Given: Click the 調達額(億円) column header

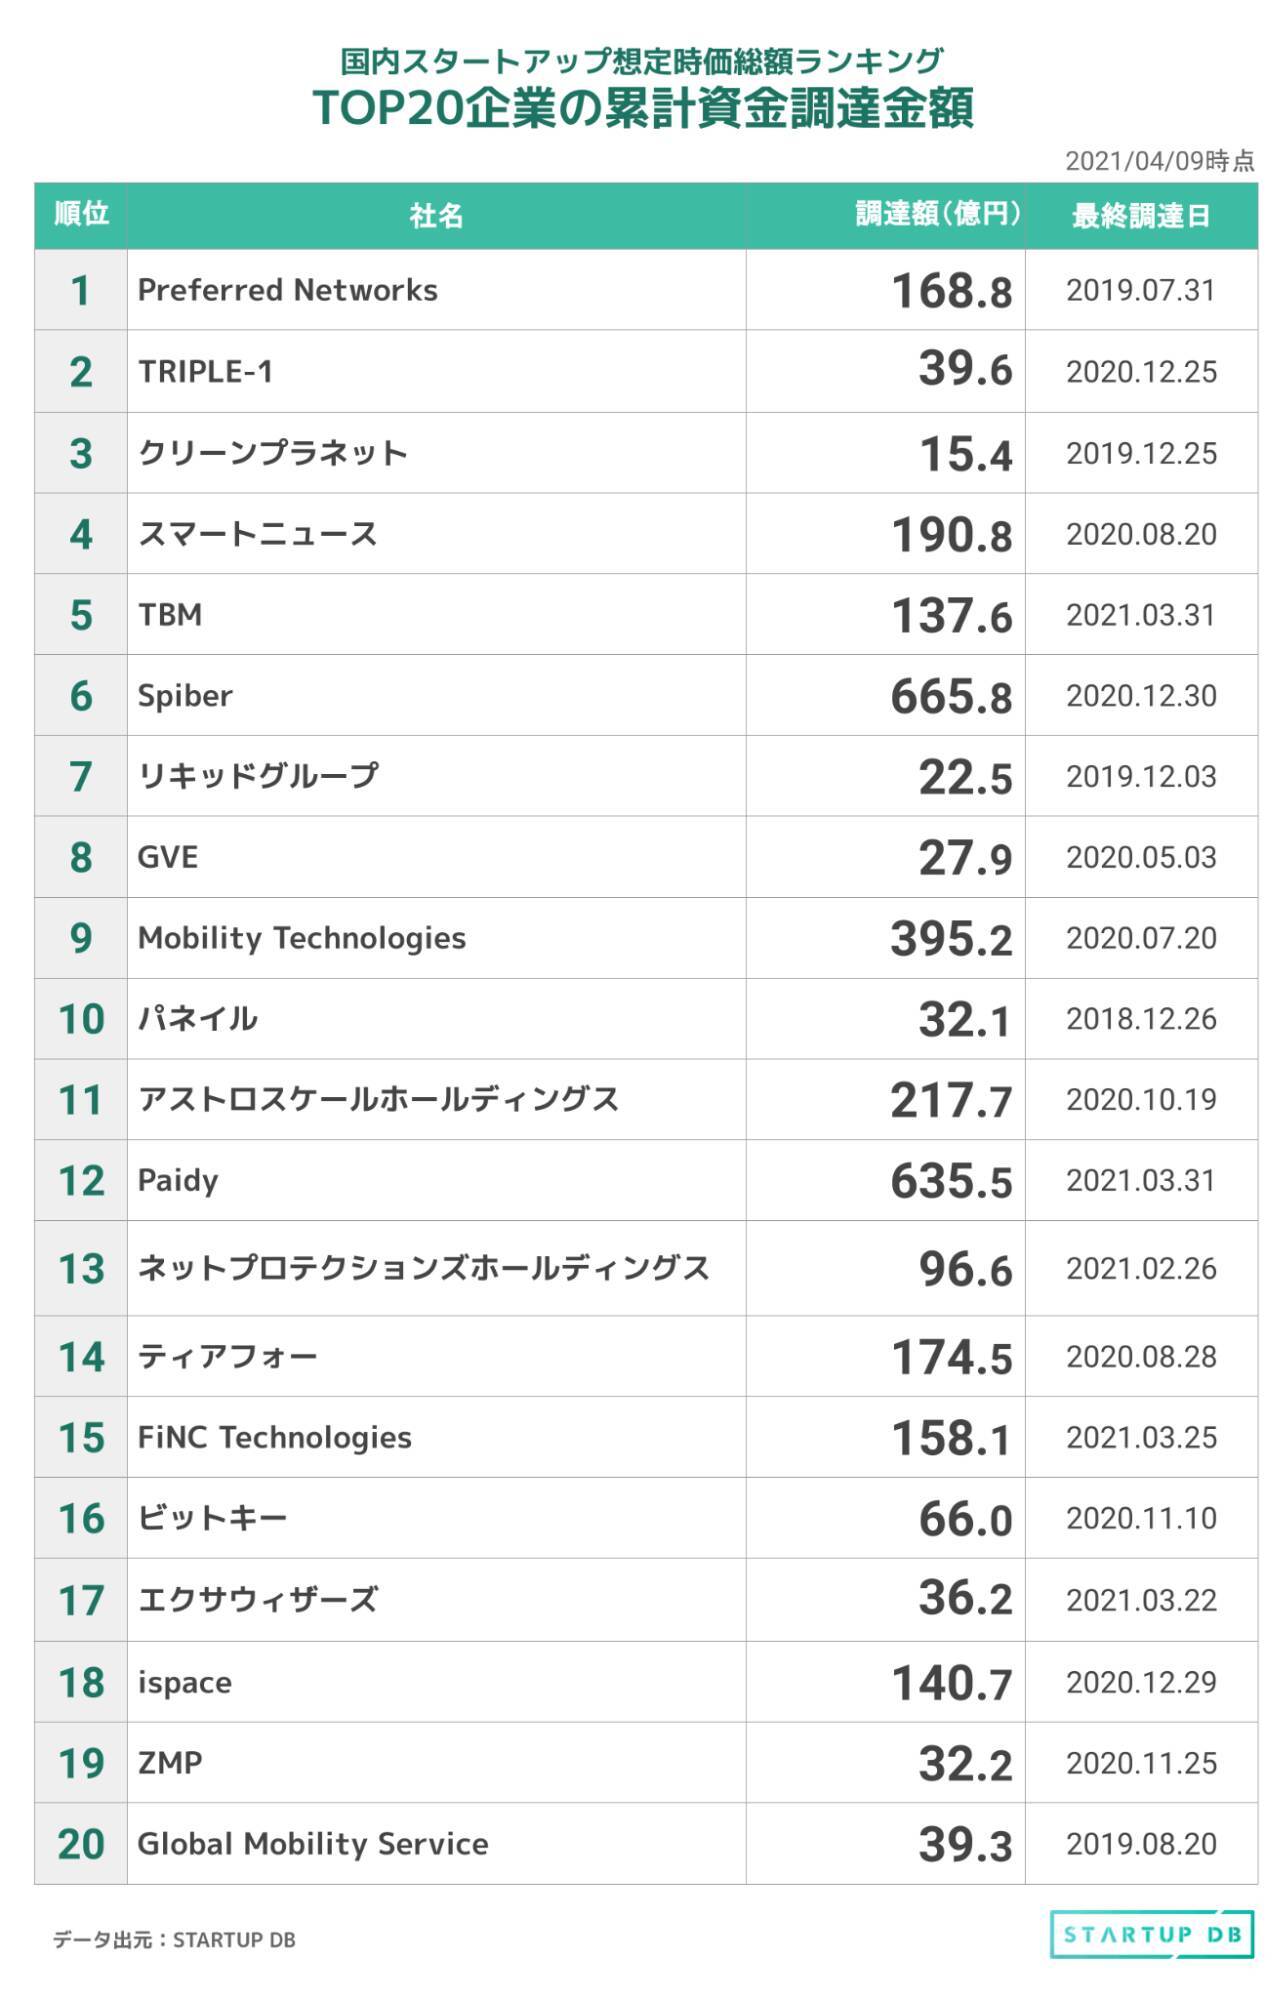Looking at the screenshot, I should (938, 214).
